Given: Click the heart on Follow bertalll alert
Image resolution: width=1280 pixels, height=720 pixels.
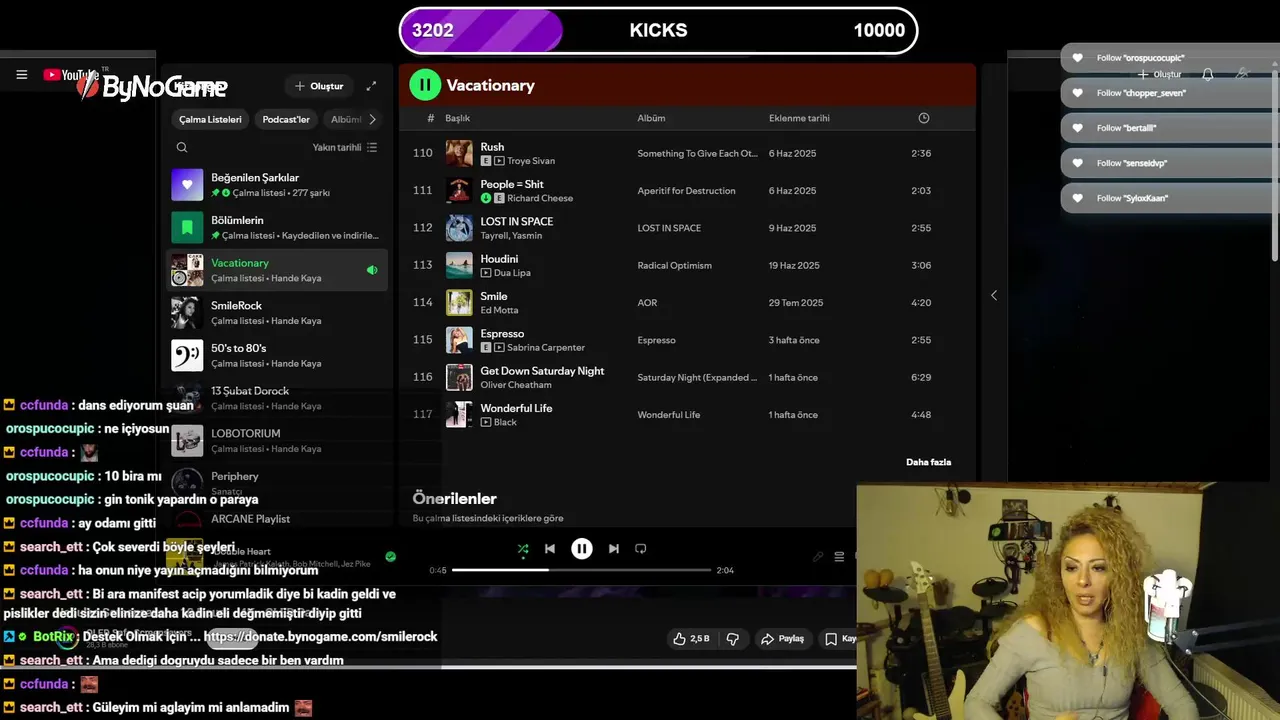Looking at the screenshot, I should click(x=1077, y=128).
